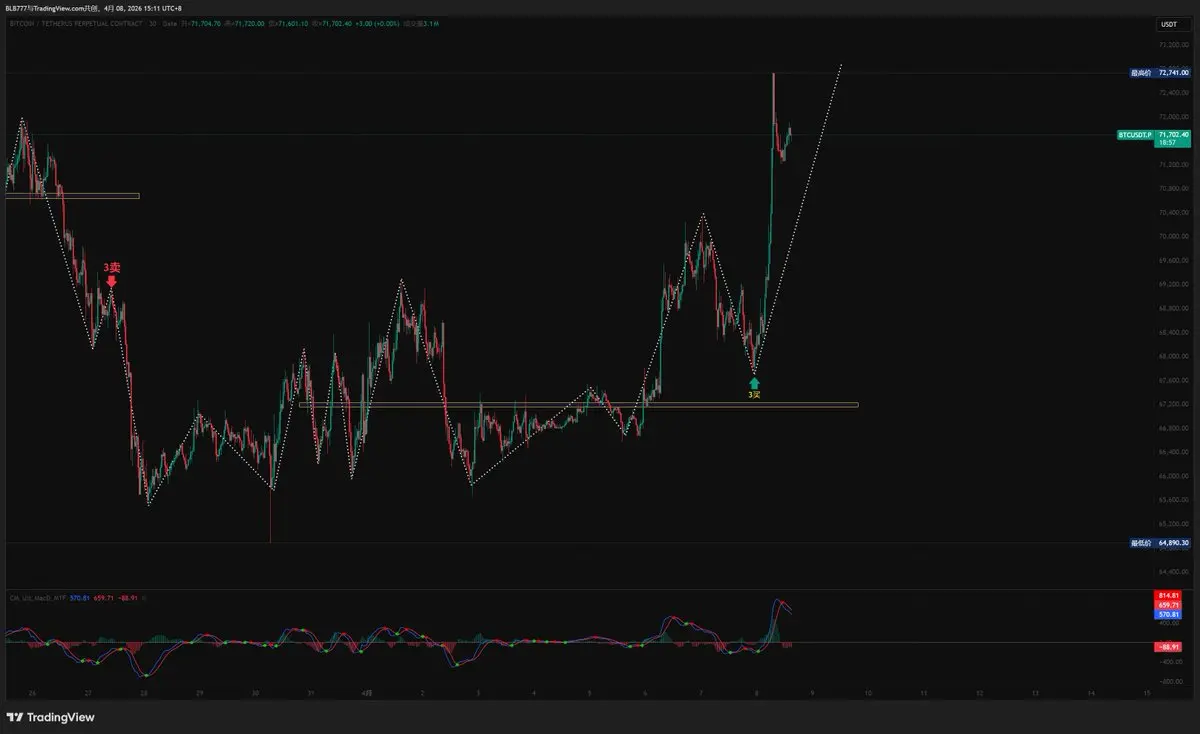Click the 28 date on the time axis
Screen dimensions: 1200x734
coord(143,692)
